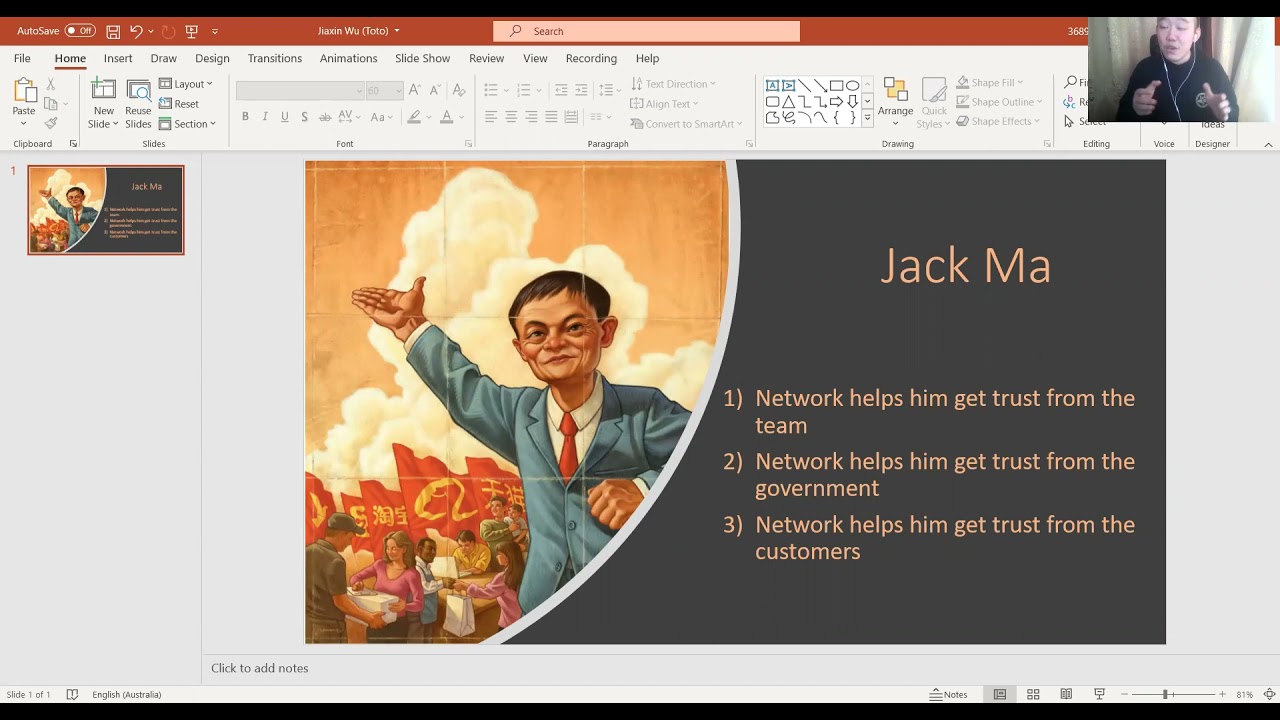Screen dimensions: 1280x720
Task: Open the Notes pane from status bar
Action: 949,694
